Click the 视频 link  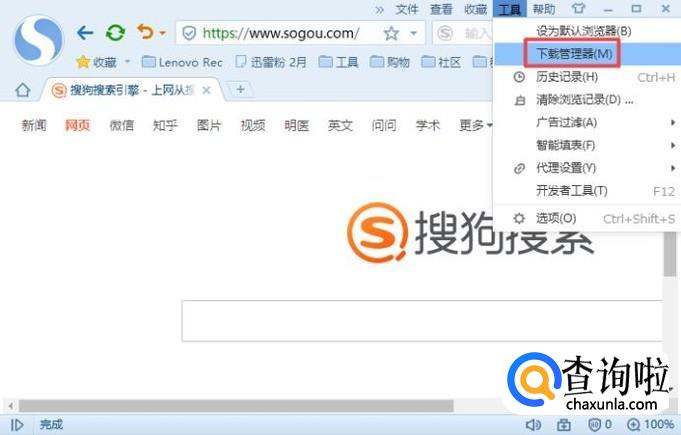pos(253,125)
